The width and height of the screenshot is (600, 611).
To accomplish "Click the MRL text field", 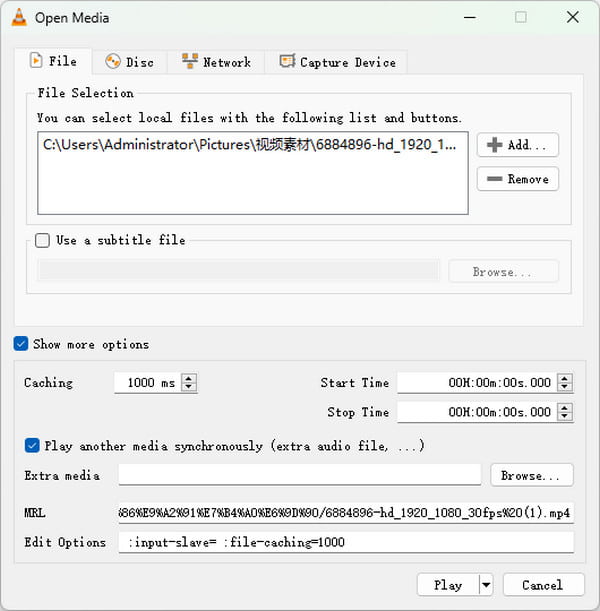I will (x=346, y=512).
